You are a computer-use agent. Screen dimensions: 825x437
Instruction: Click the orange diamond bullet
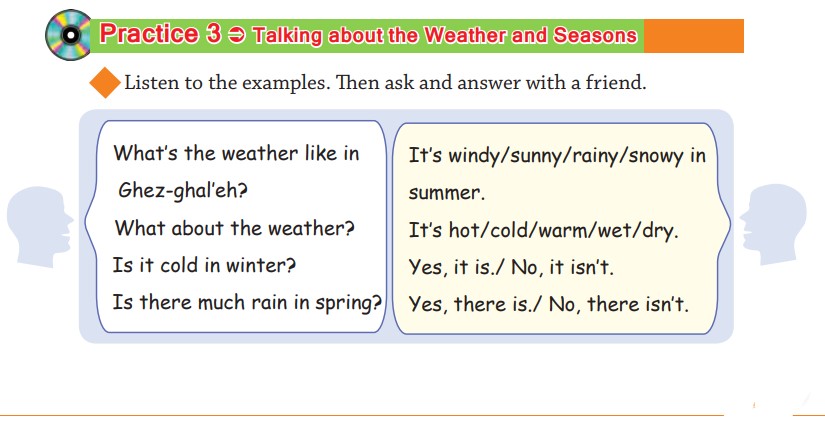coord(105,83)
